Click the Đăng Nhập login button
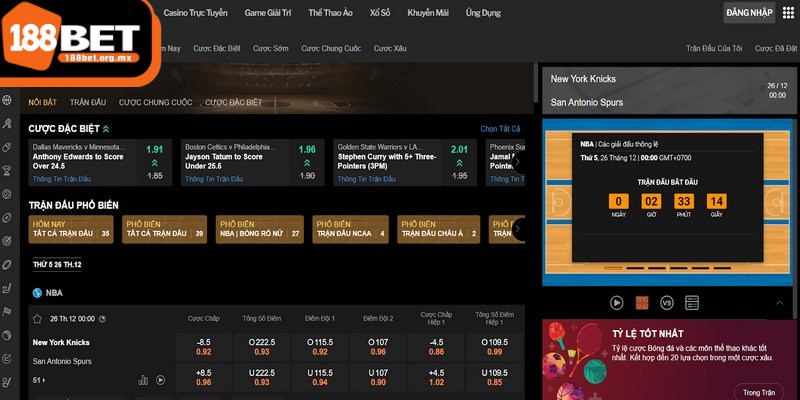 749,13
